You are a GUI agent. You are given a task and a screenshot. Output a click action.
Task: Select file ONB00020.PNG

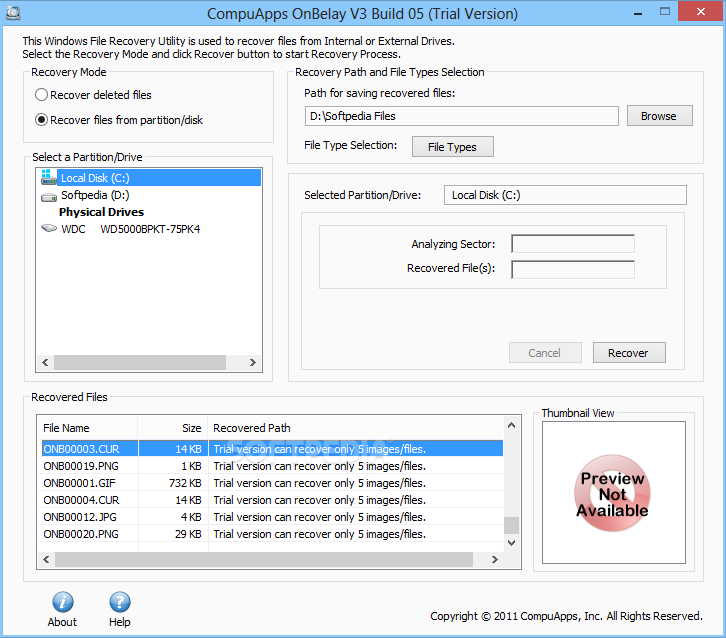click(81, 534)
